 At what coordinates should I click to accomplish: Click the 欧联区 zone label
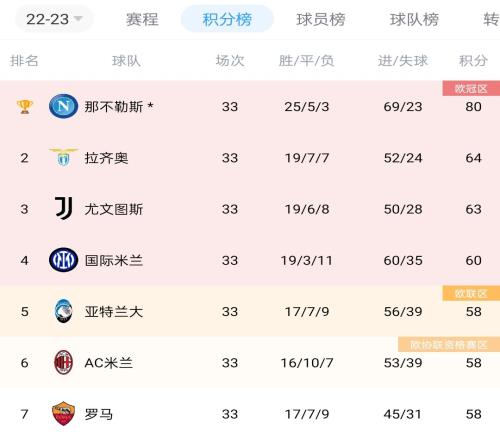471,293
